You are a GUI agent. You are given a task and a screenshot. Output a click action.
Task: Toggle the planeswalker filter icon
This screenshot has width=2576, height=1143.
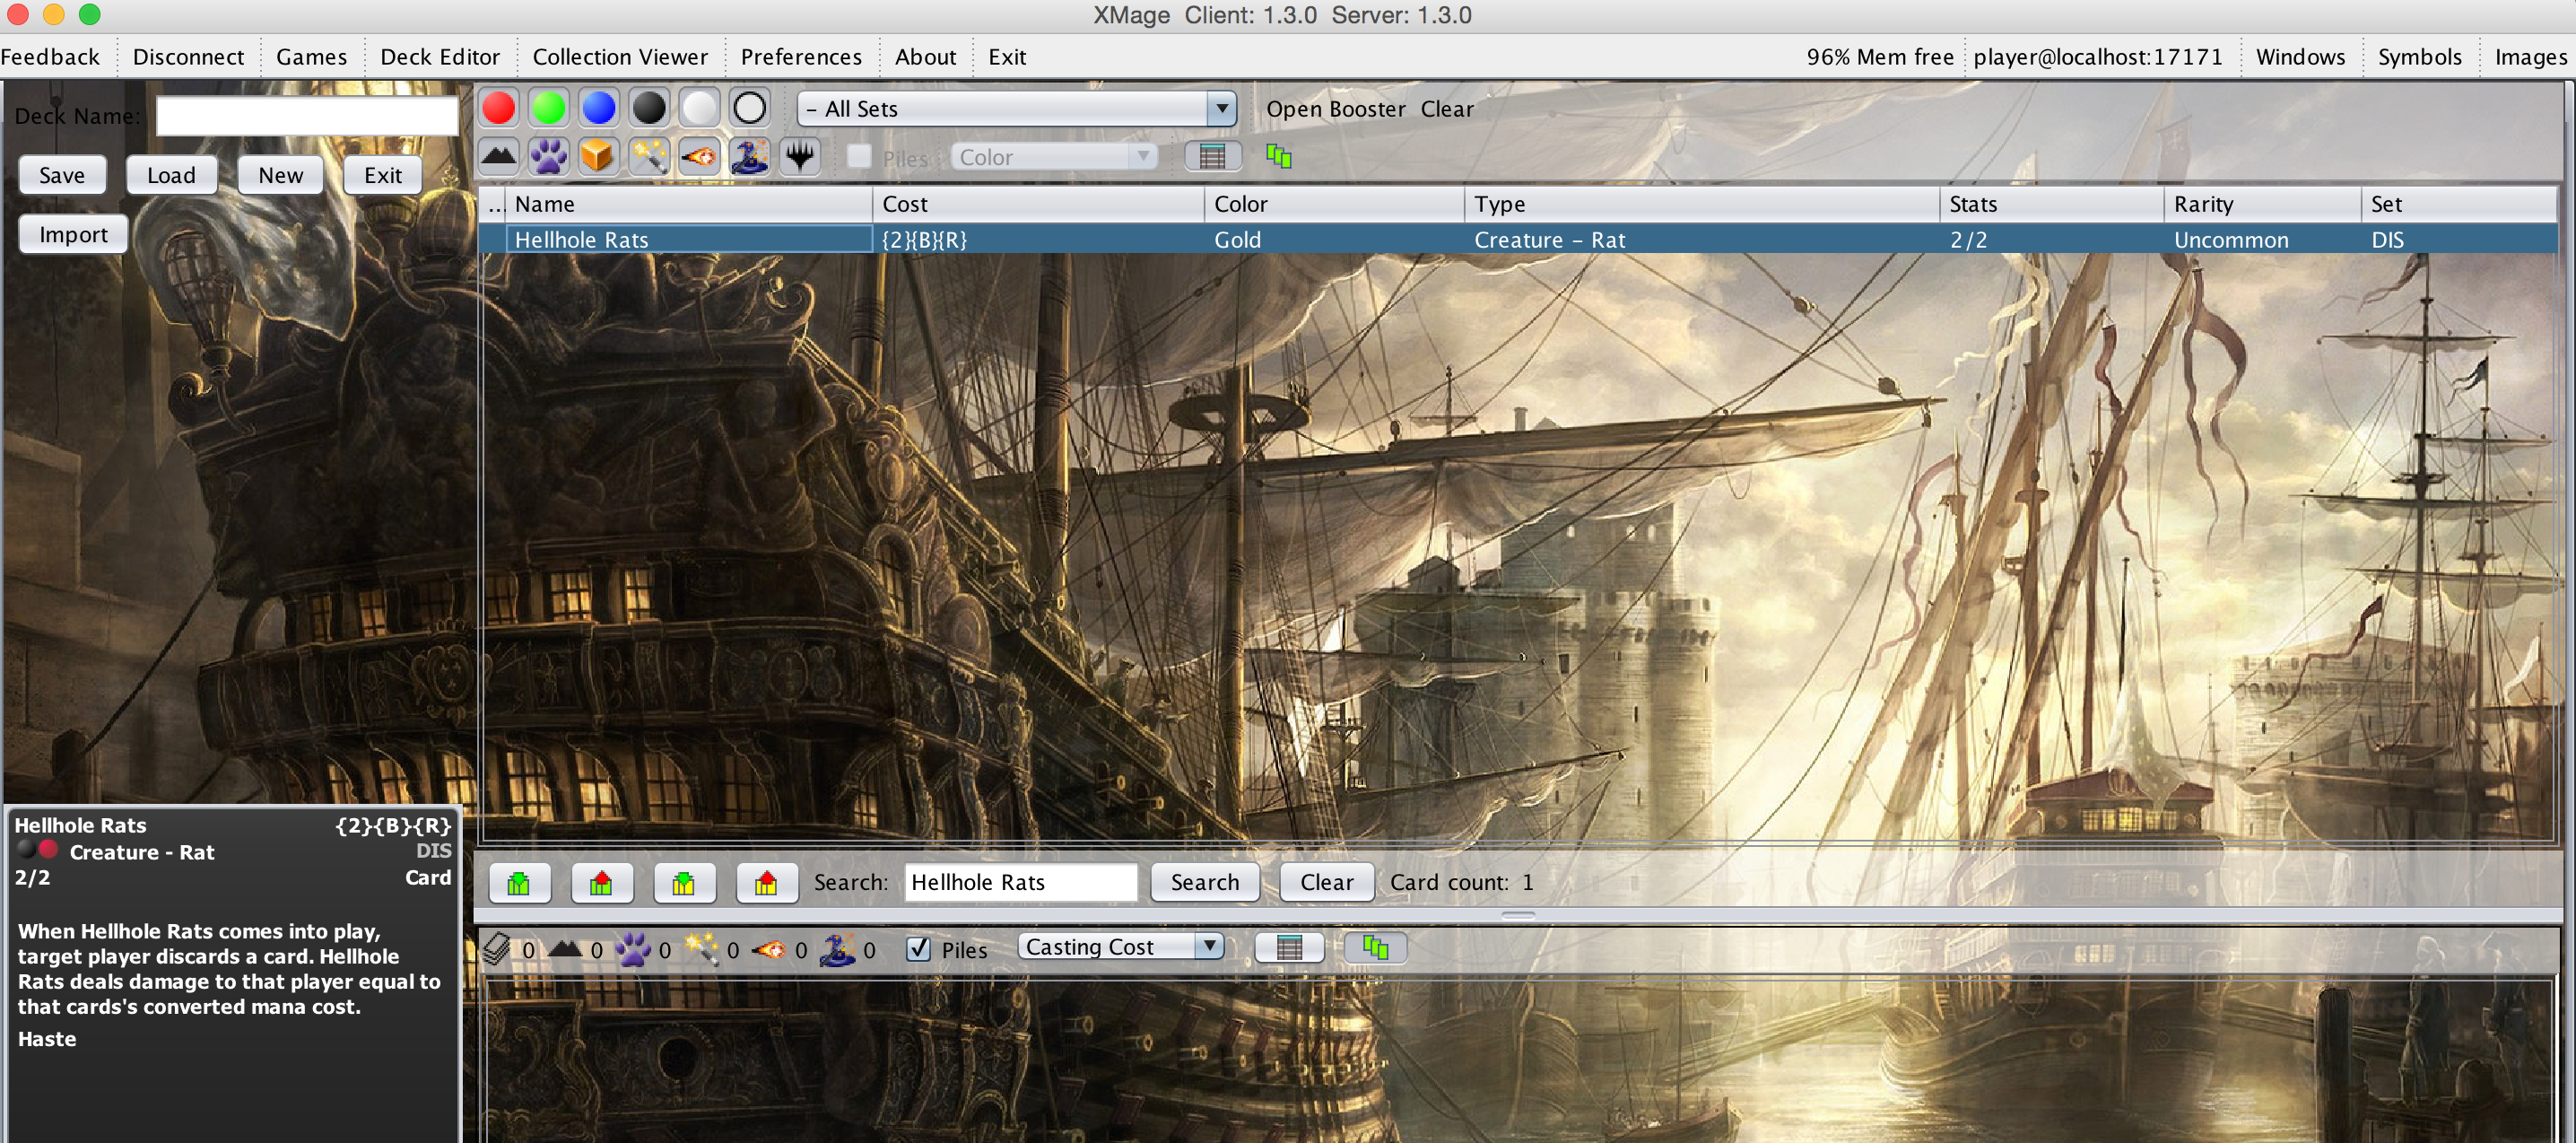pyautogui.click(x=800, y=157)
